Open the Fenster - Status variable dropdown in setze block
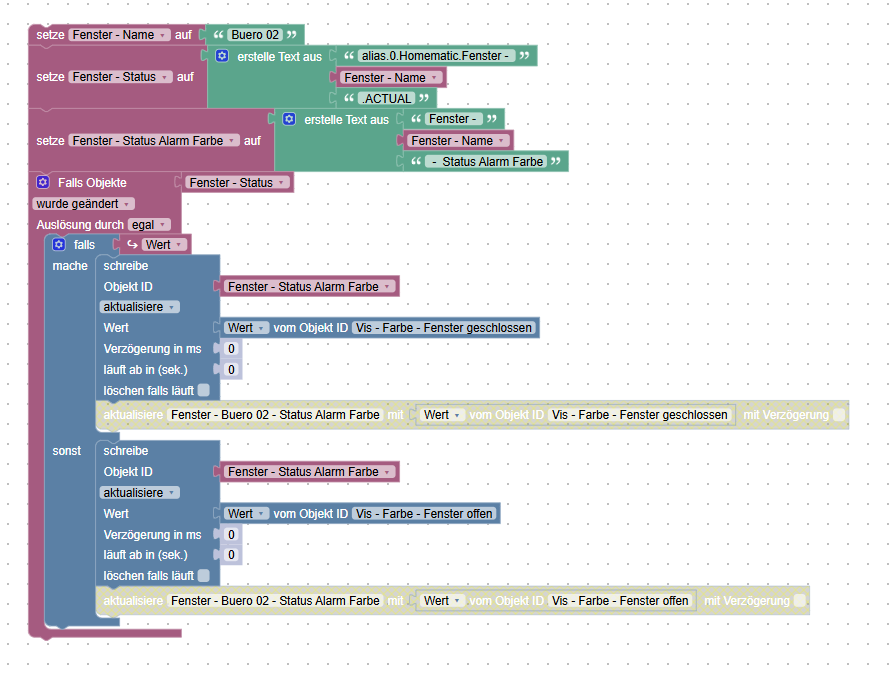The image size is (896, 677). click(x=121, y=77)
